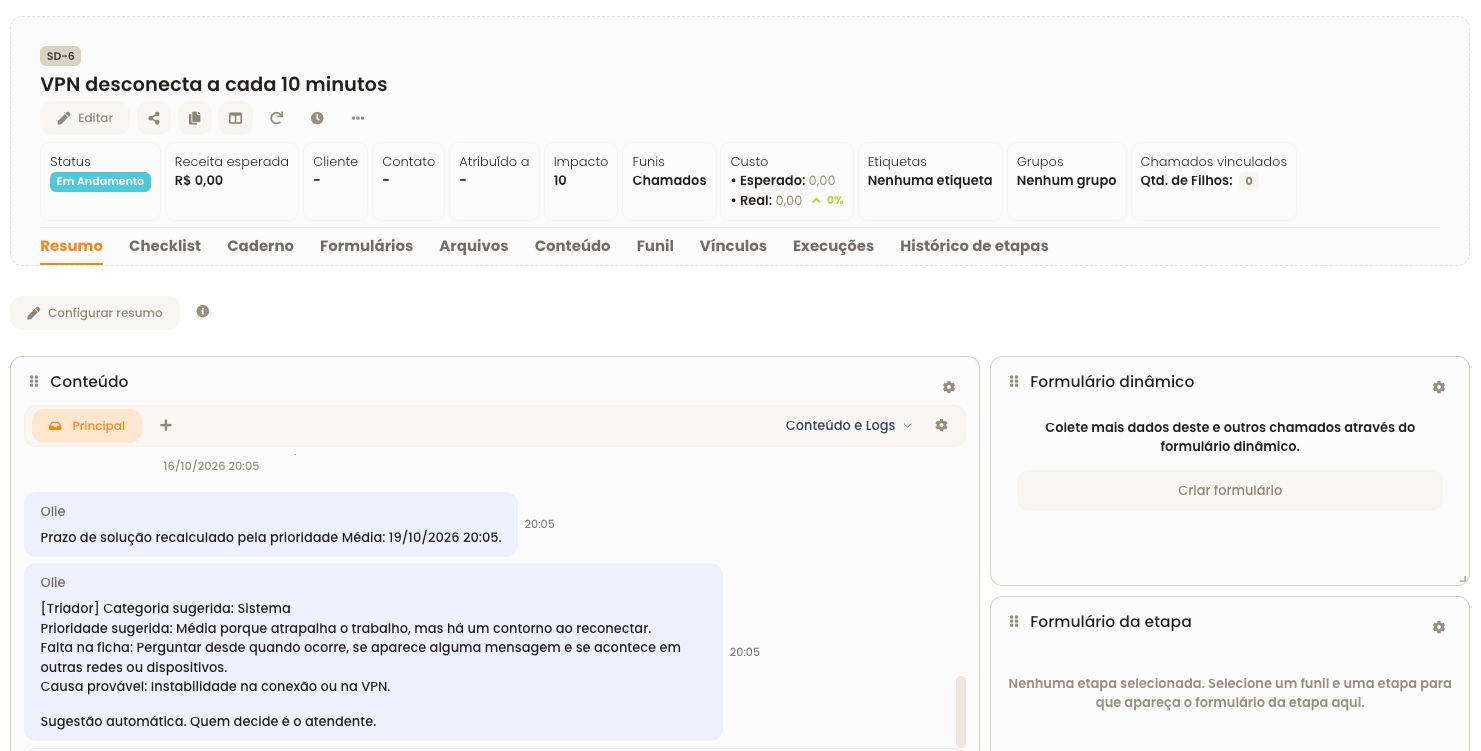Image resolution: width=1481 pixels, height=751 pixels.
Task: Switch to the Checklist tab
Action: [x=165, y=246]
